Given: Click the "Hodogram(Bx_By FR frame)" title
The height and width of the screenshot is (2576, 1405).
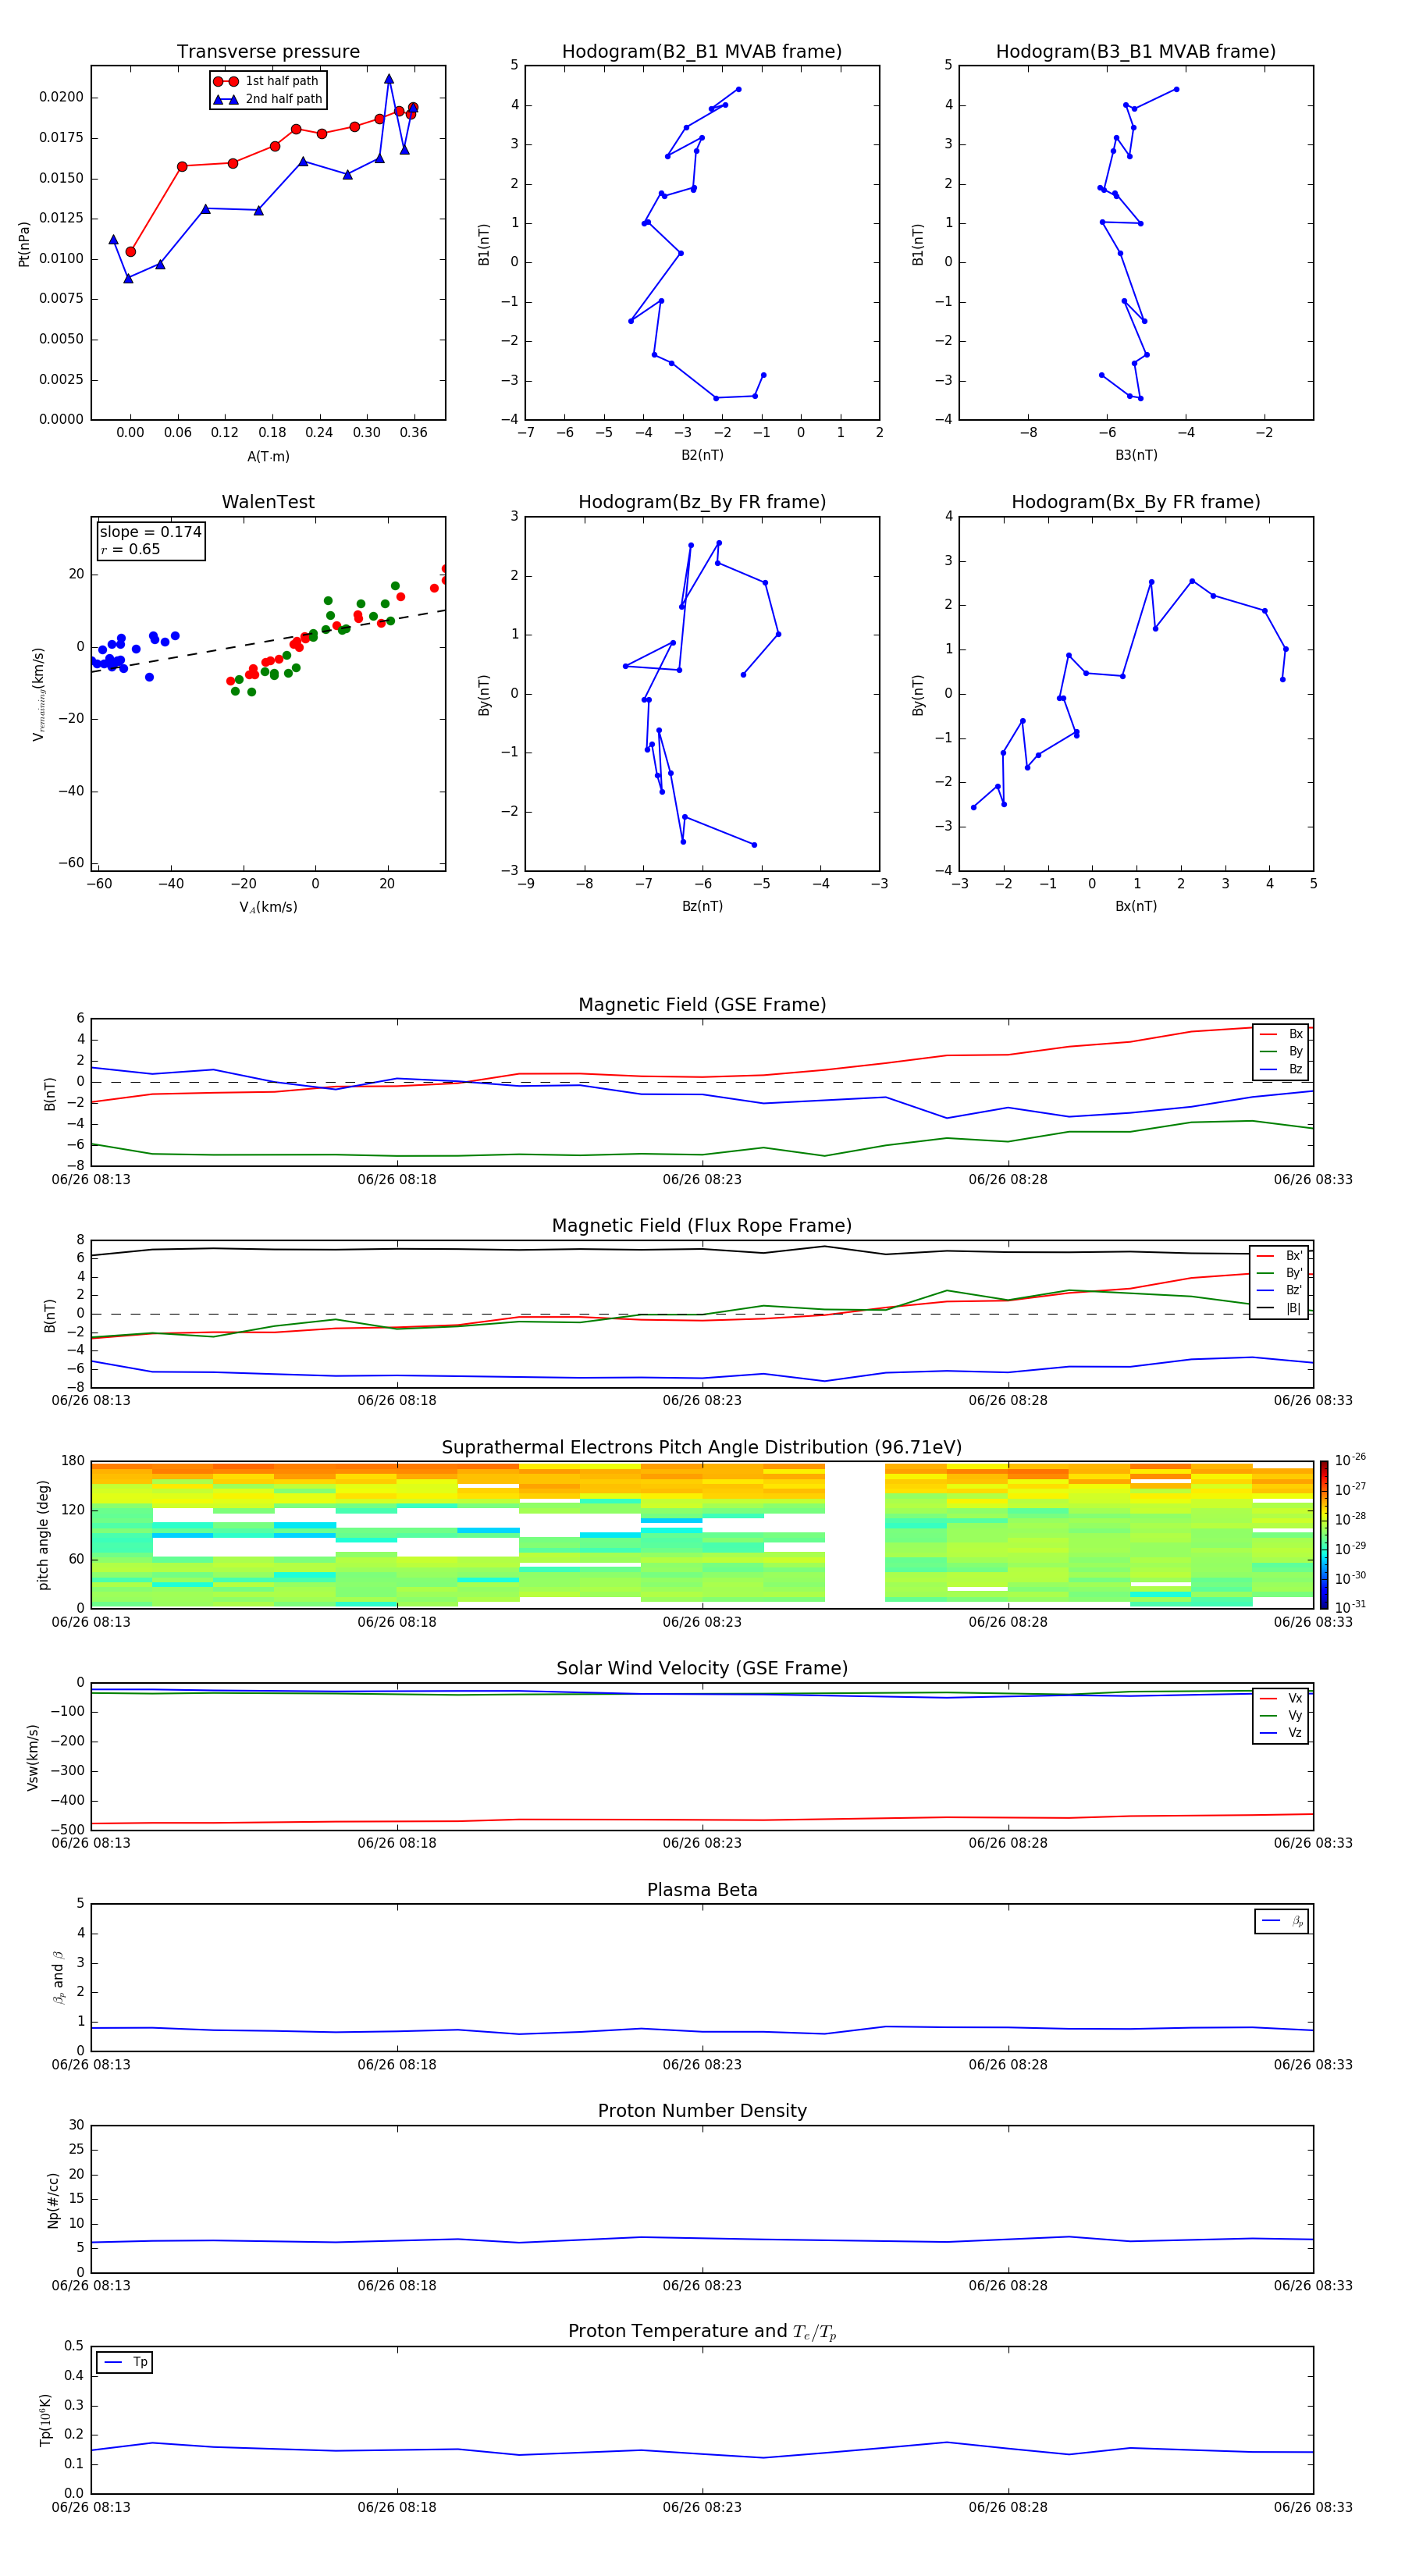Looking at the screenshot, I should (x=1136, y=502).
